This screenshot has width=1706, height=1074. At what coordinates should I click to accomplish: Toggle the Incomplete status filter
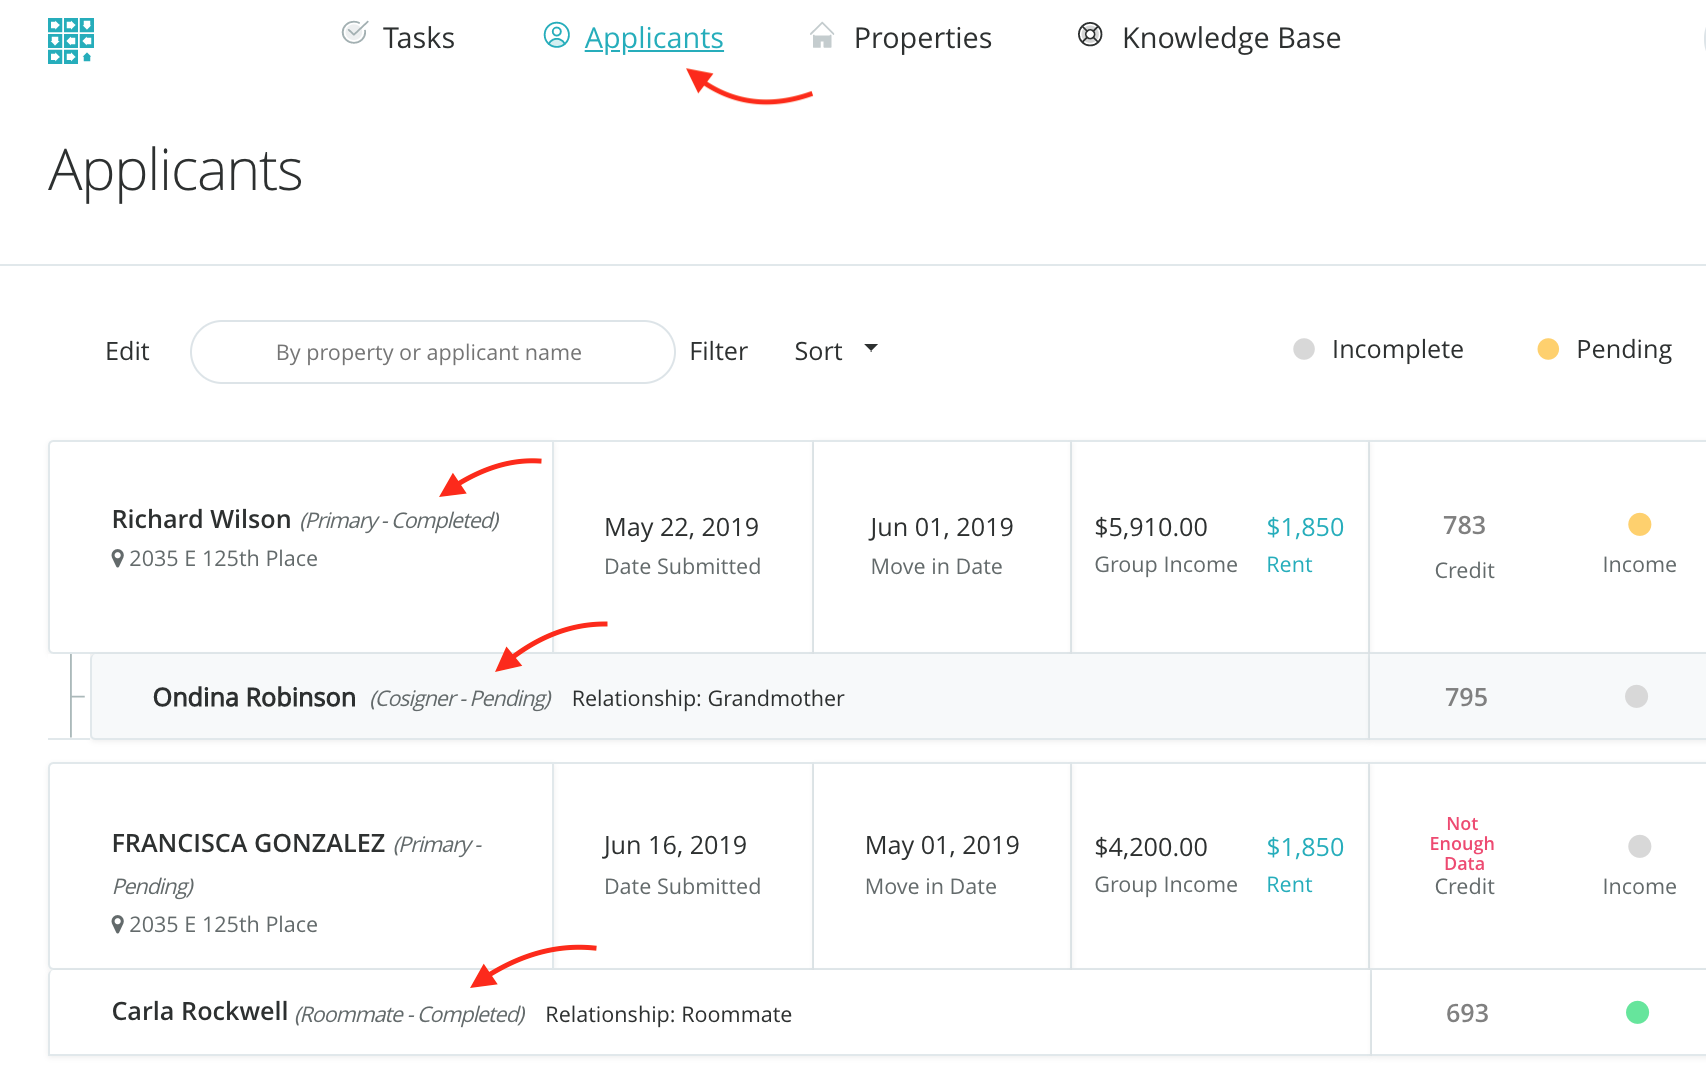click(x=1378, y=349)
